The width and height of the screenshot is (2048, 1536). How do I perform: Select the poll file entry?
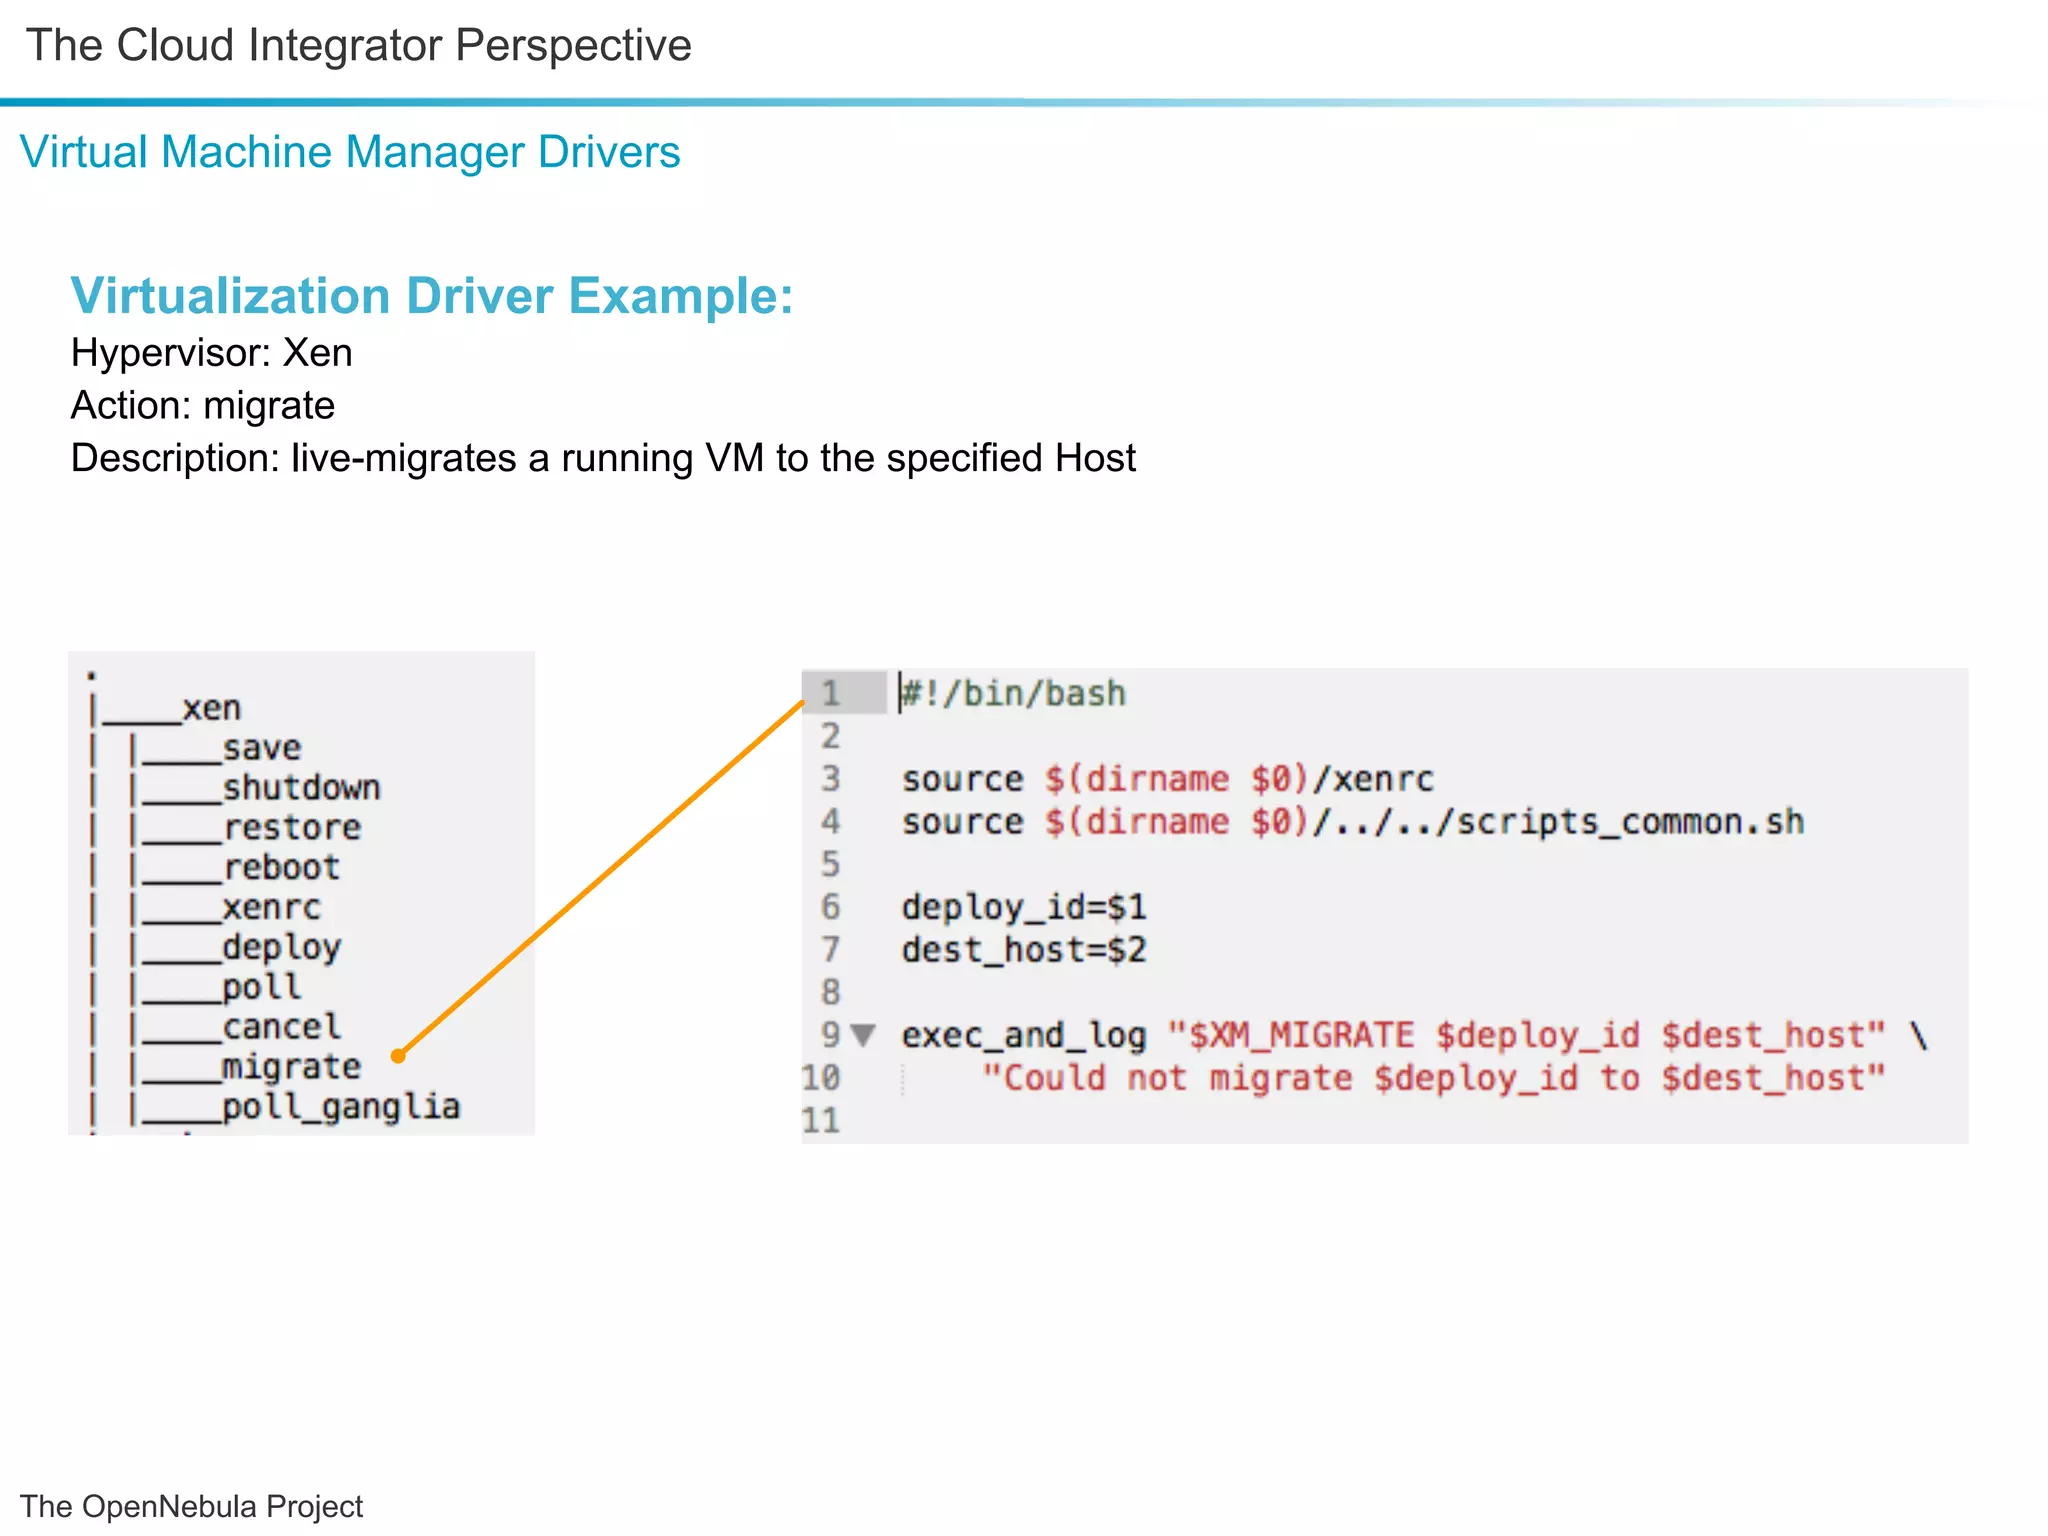[x=261, y=987]
